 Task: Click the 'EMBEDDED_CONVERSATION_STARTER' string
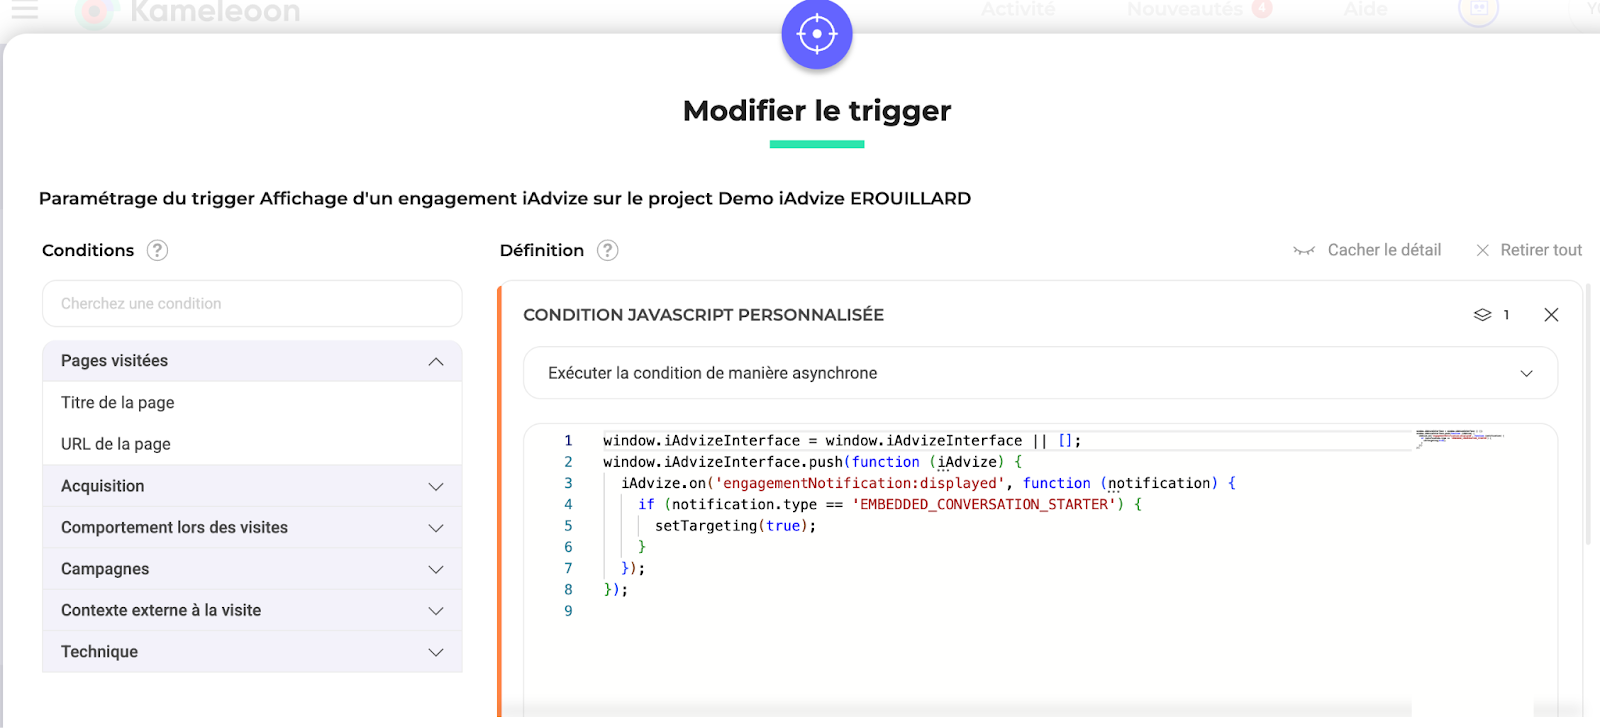tap(984, 505)
